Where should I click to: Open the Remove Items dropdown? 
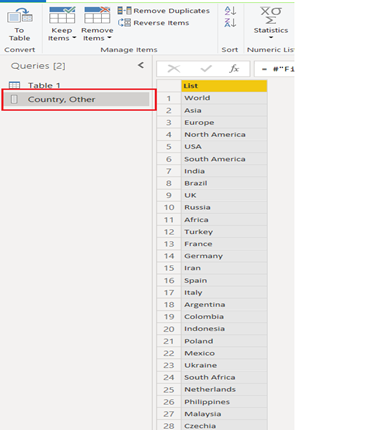click(x=97, y=24)
